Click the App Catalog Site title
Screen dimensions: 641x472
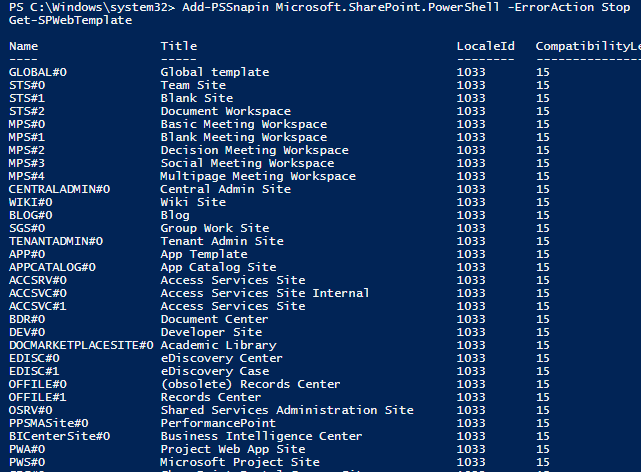click(218, 267)
